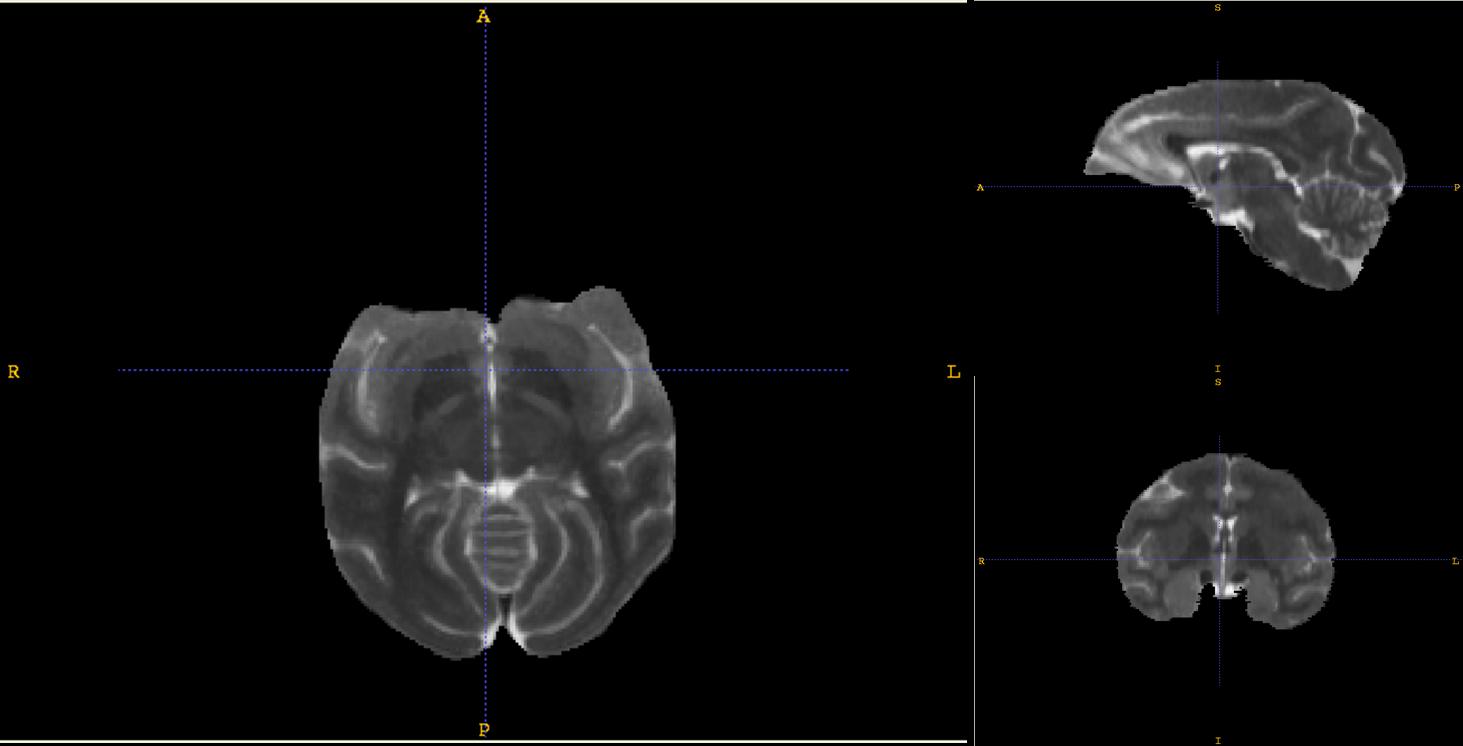Image resolution: width=1463 pixels, height=746 pixels.
Task: Pick the bright CSF at the coronal slice base
Action: (1226, 590)
